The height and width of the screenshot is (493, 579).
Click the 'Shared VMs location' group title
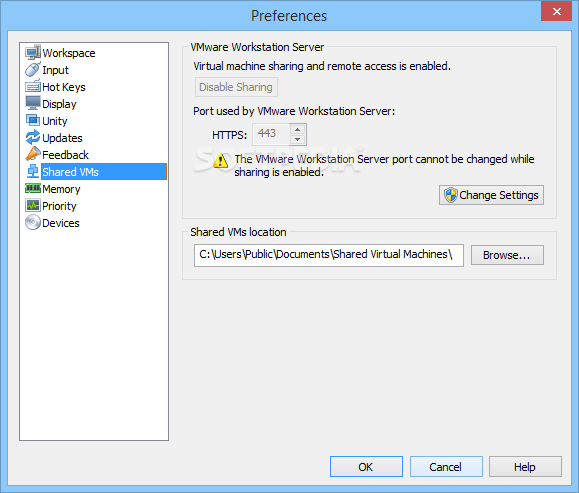tap(238, 232)
